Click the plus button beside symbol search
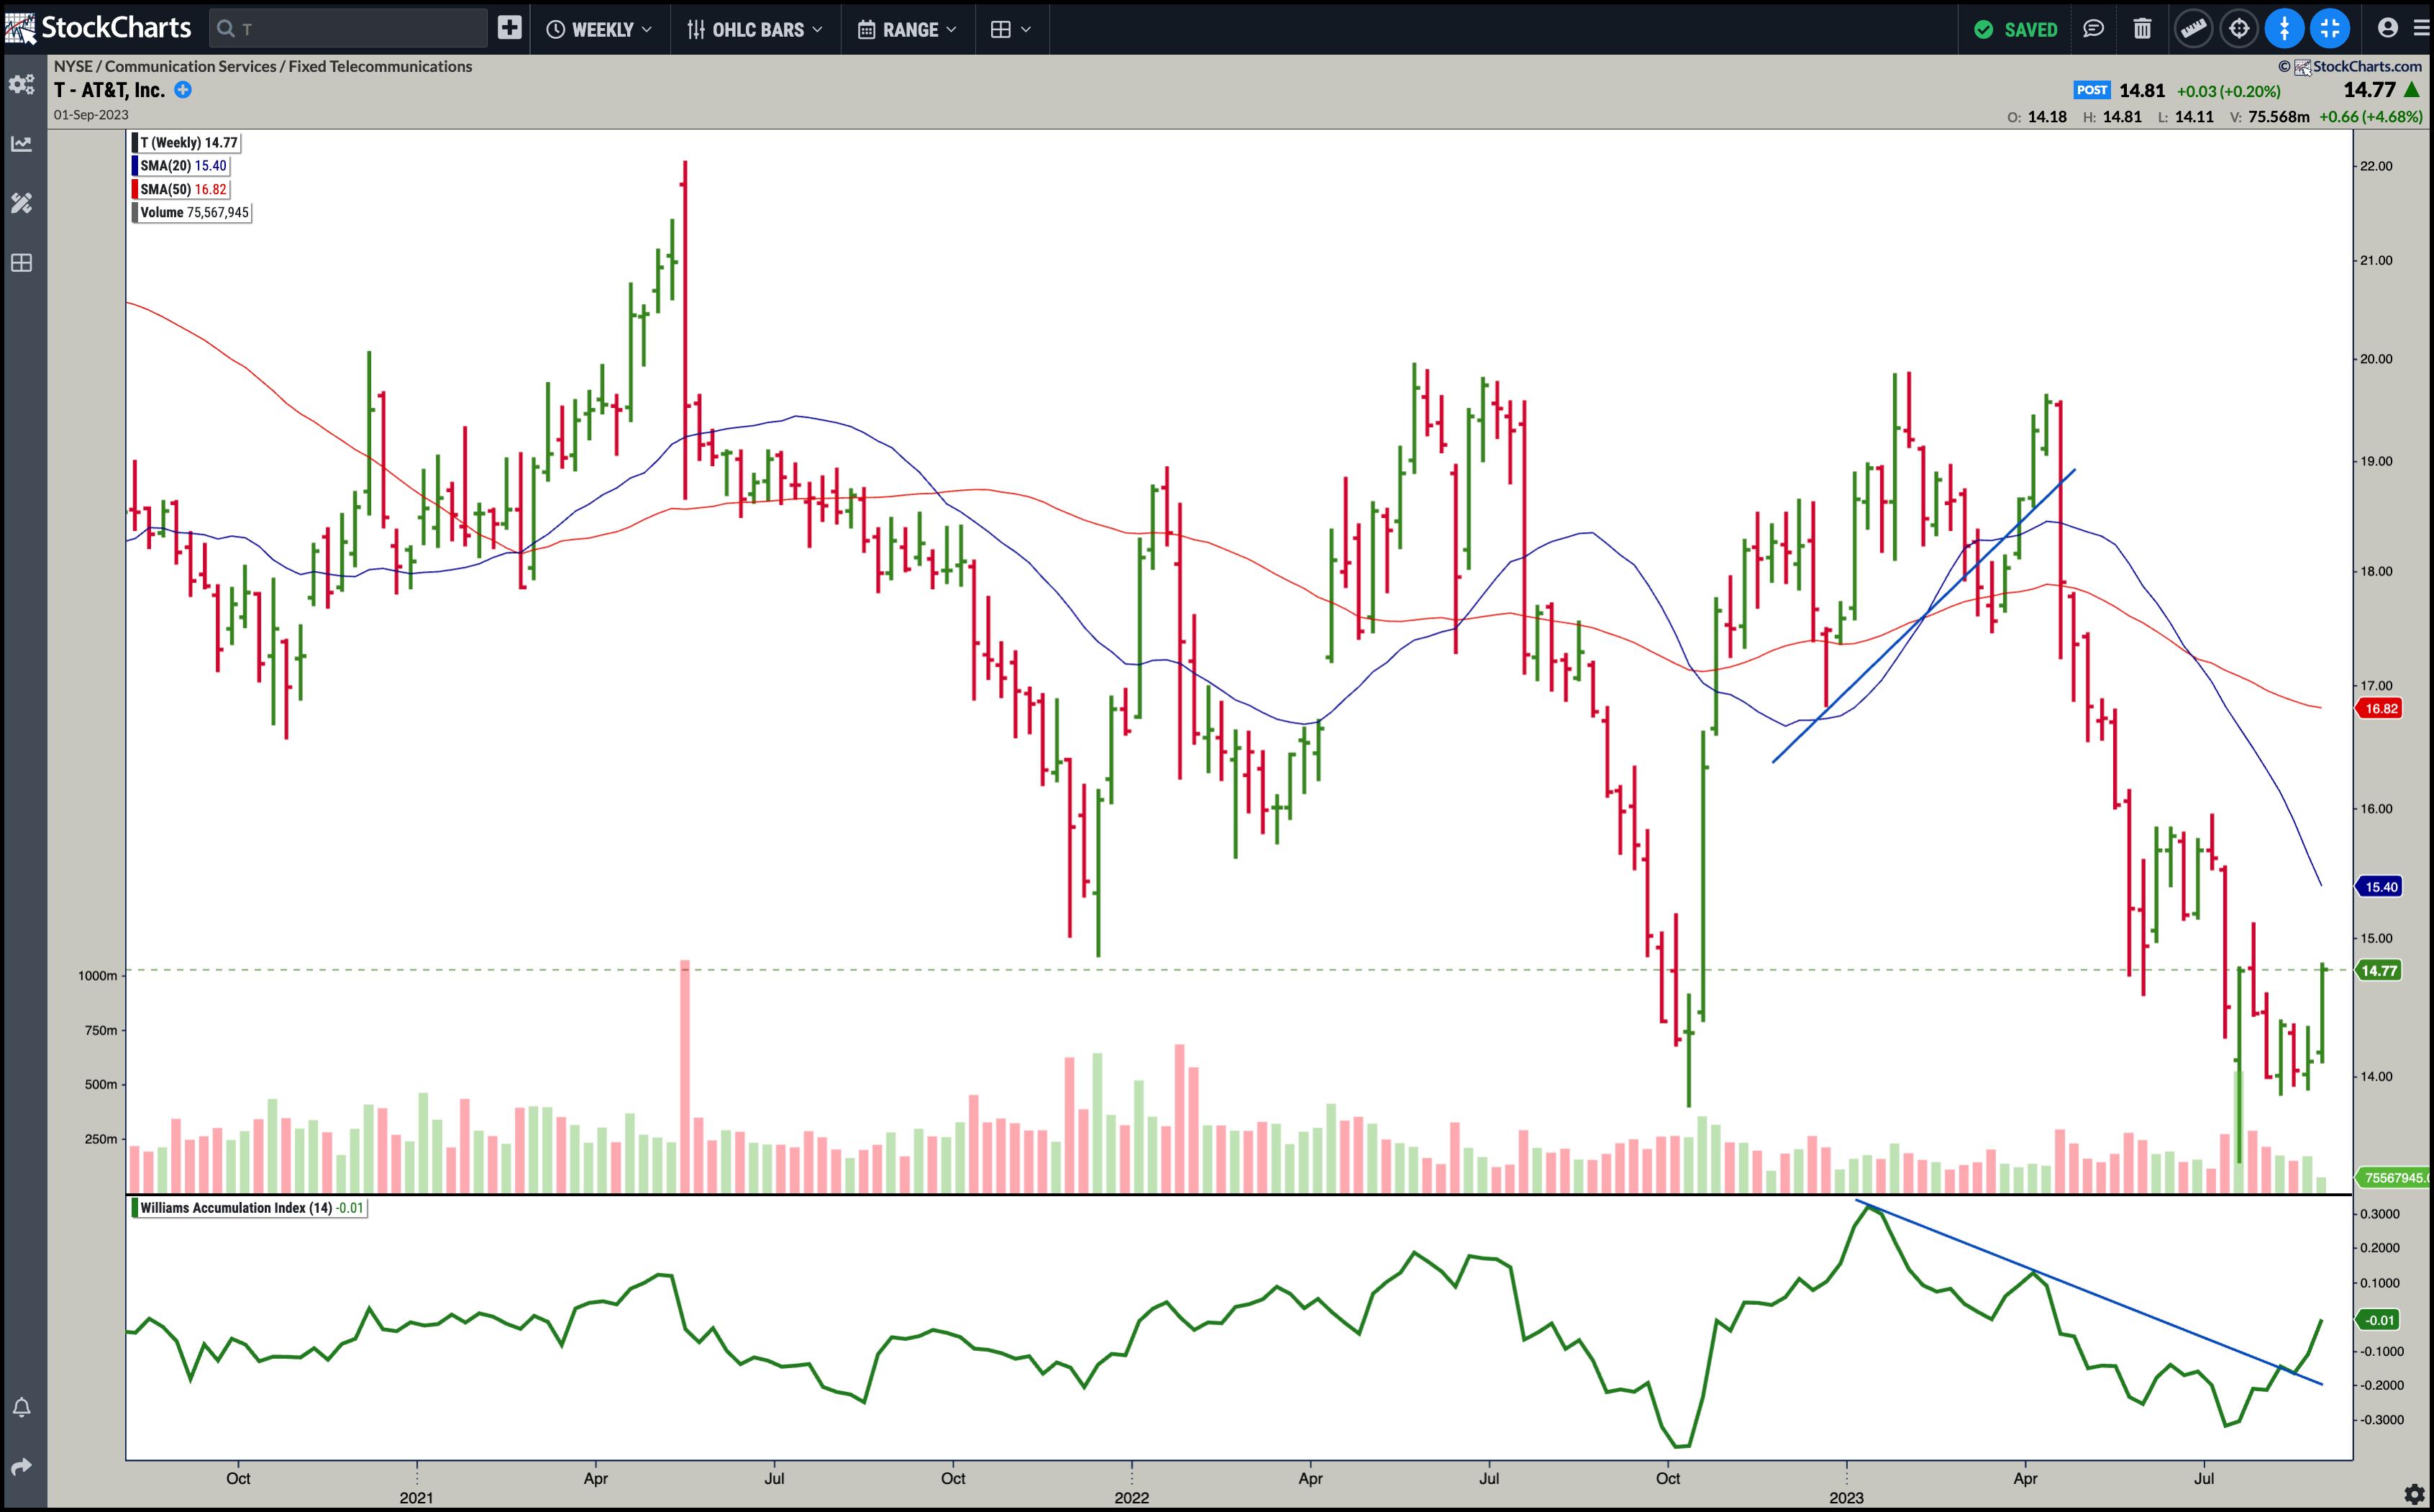The width and height of the screenshot is (2434, 1512). (509, 28)
